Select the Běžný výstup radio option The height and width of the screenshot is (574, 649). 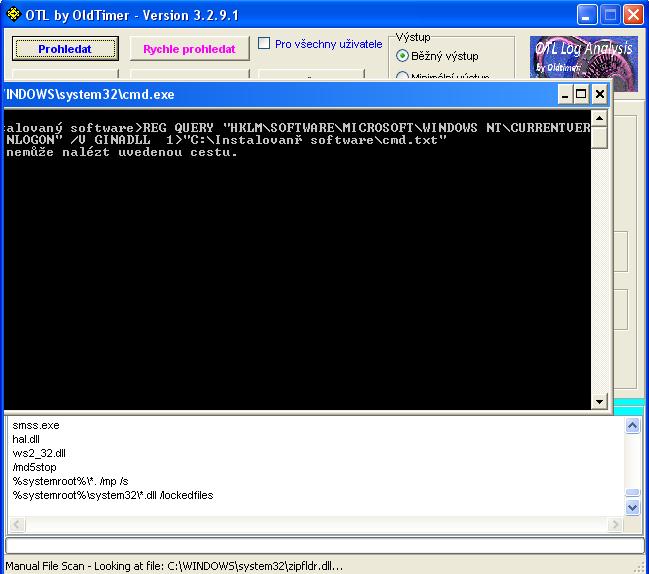(x=402, y=55)
